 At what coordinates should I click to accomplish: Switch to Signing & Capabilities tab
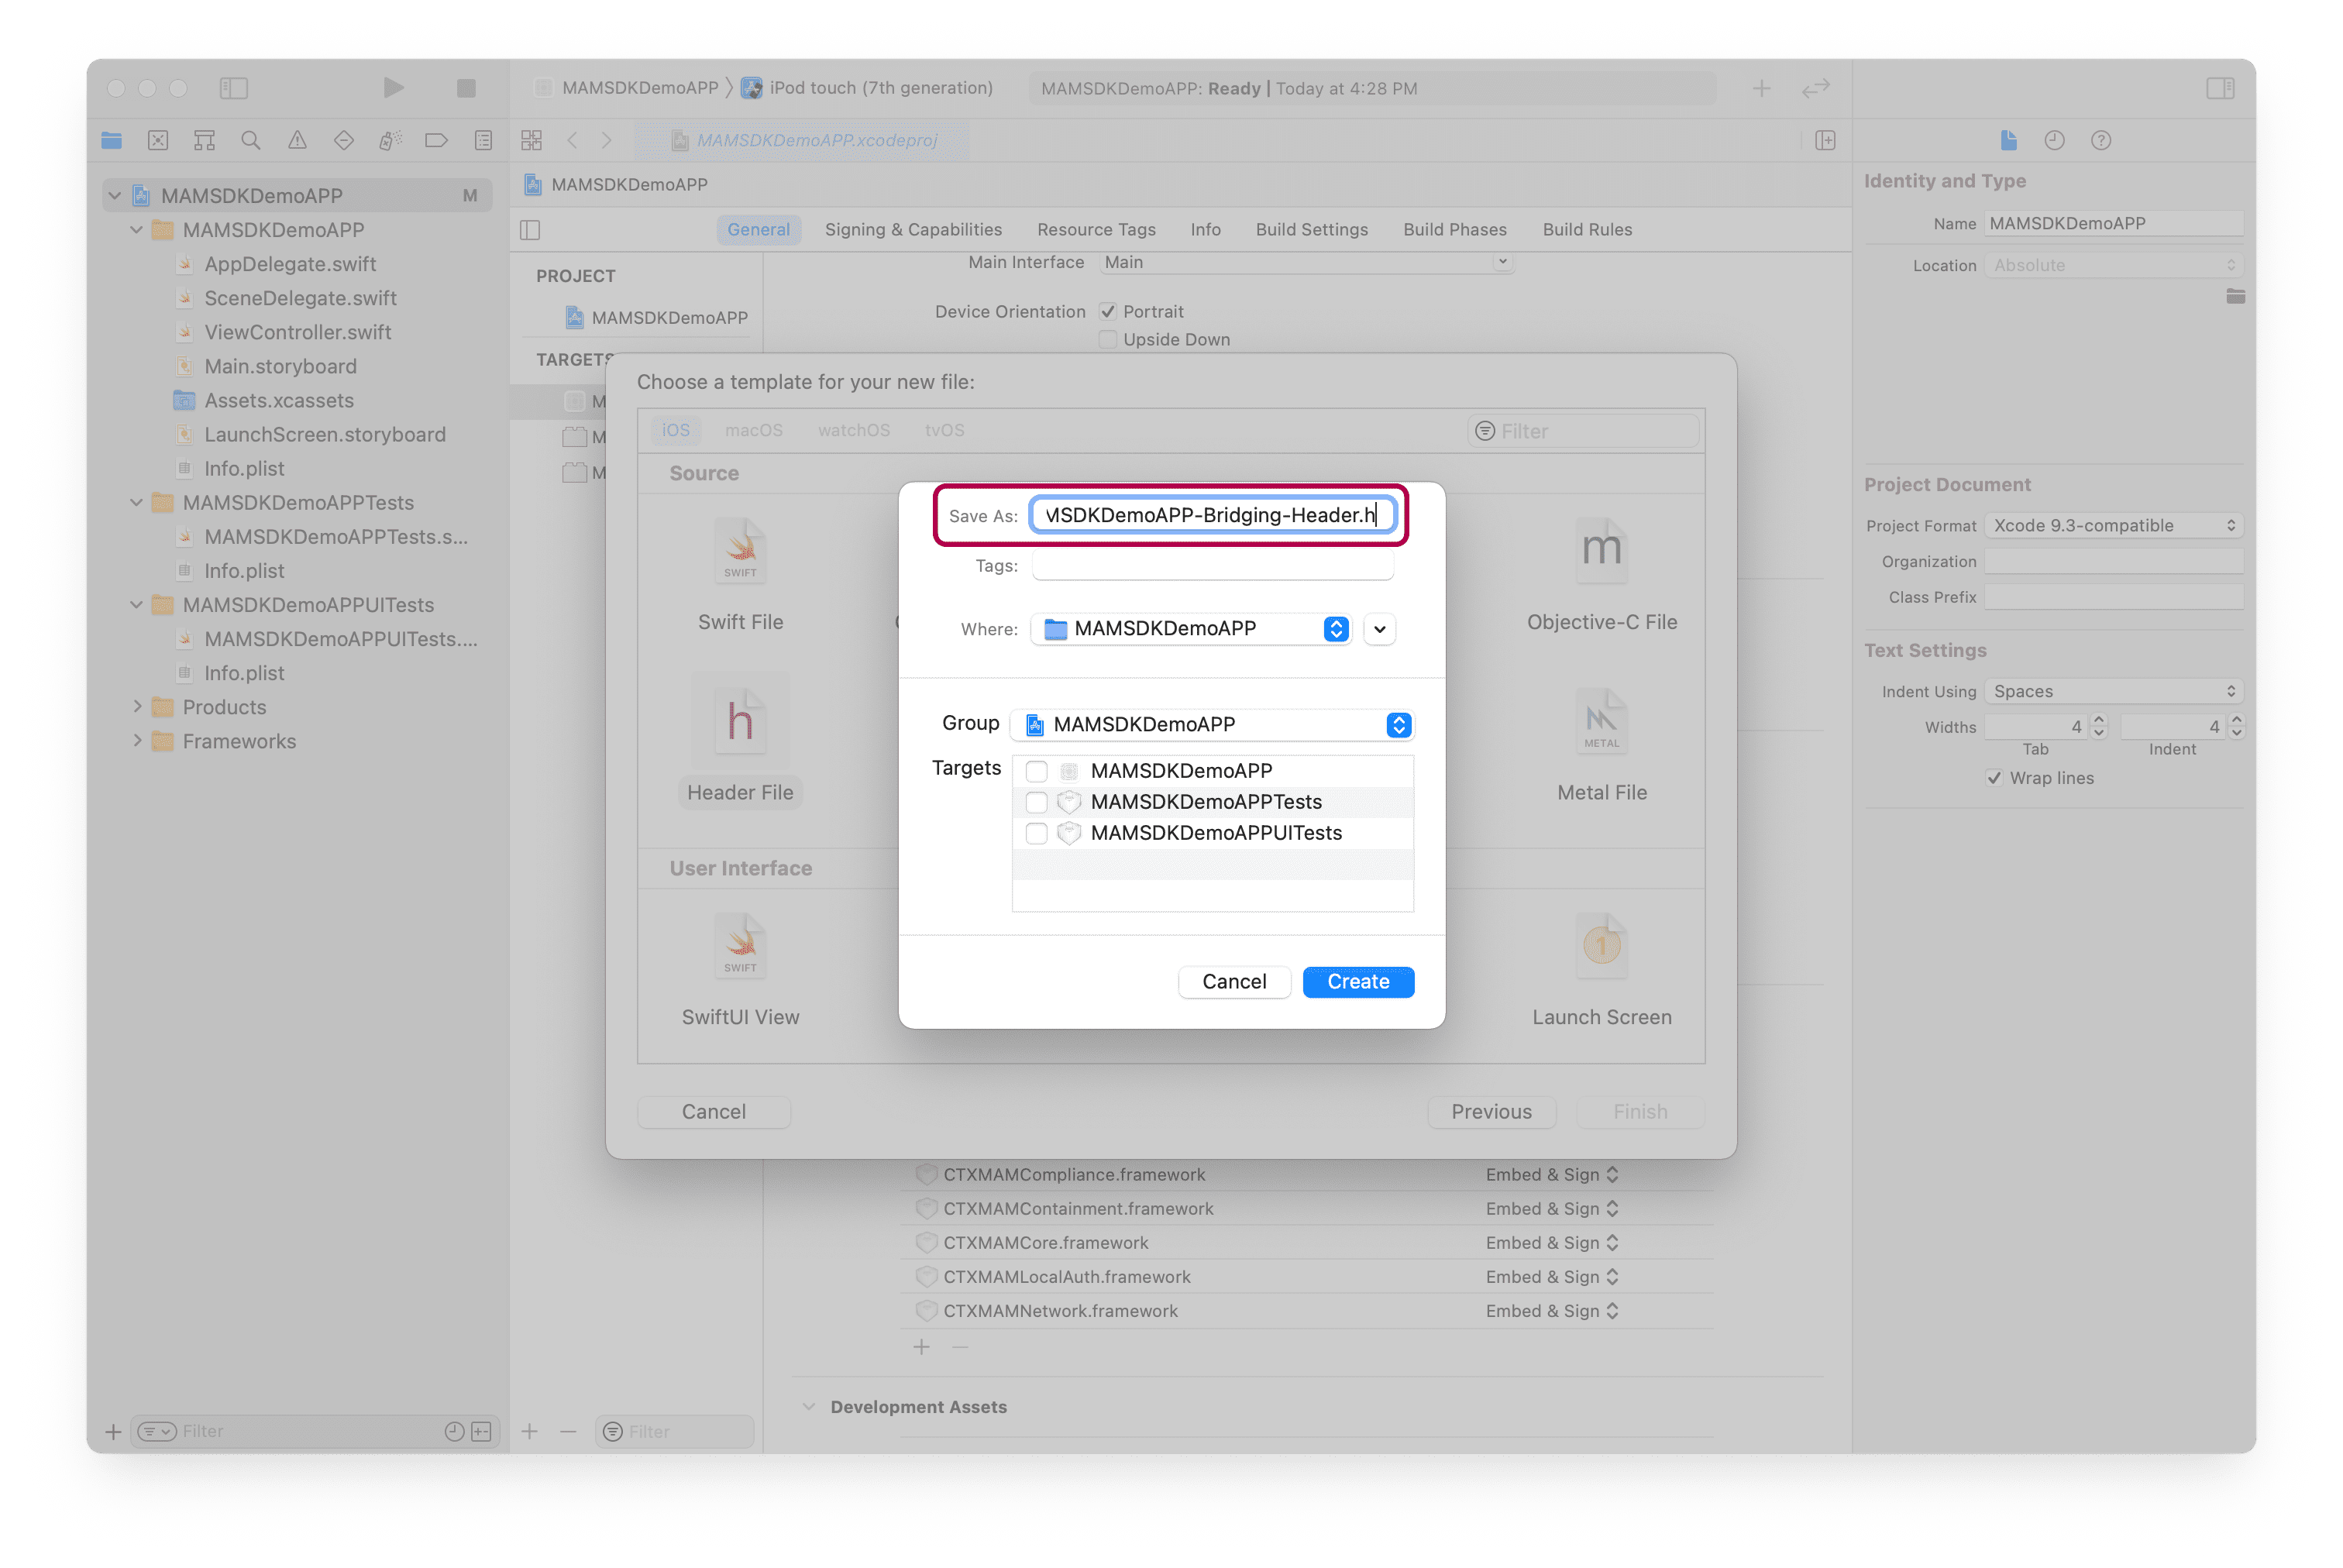[x=913, y=230]
